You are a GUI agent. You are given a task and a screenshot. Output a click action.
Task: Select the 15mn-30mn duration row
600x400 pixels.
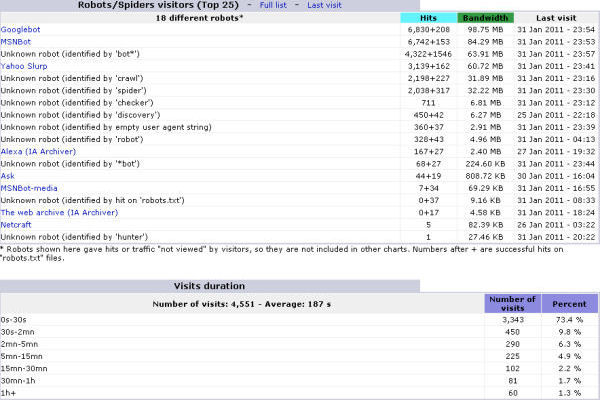click(299, 369)
